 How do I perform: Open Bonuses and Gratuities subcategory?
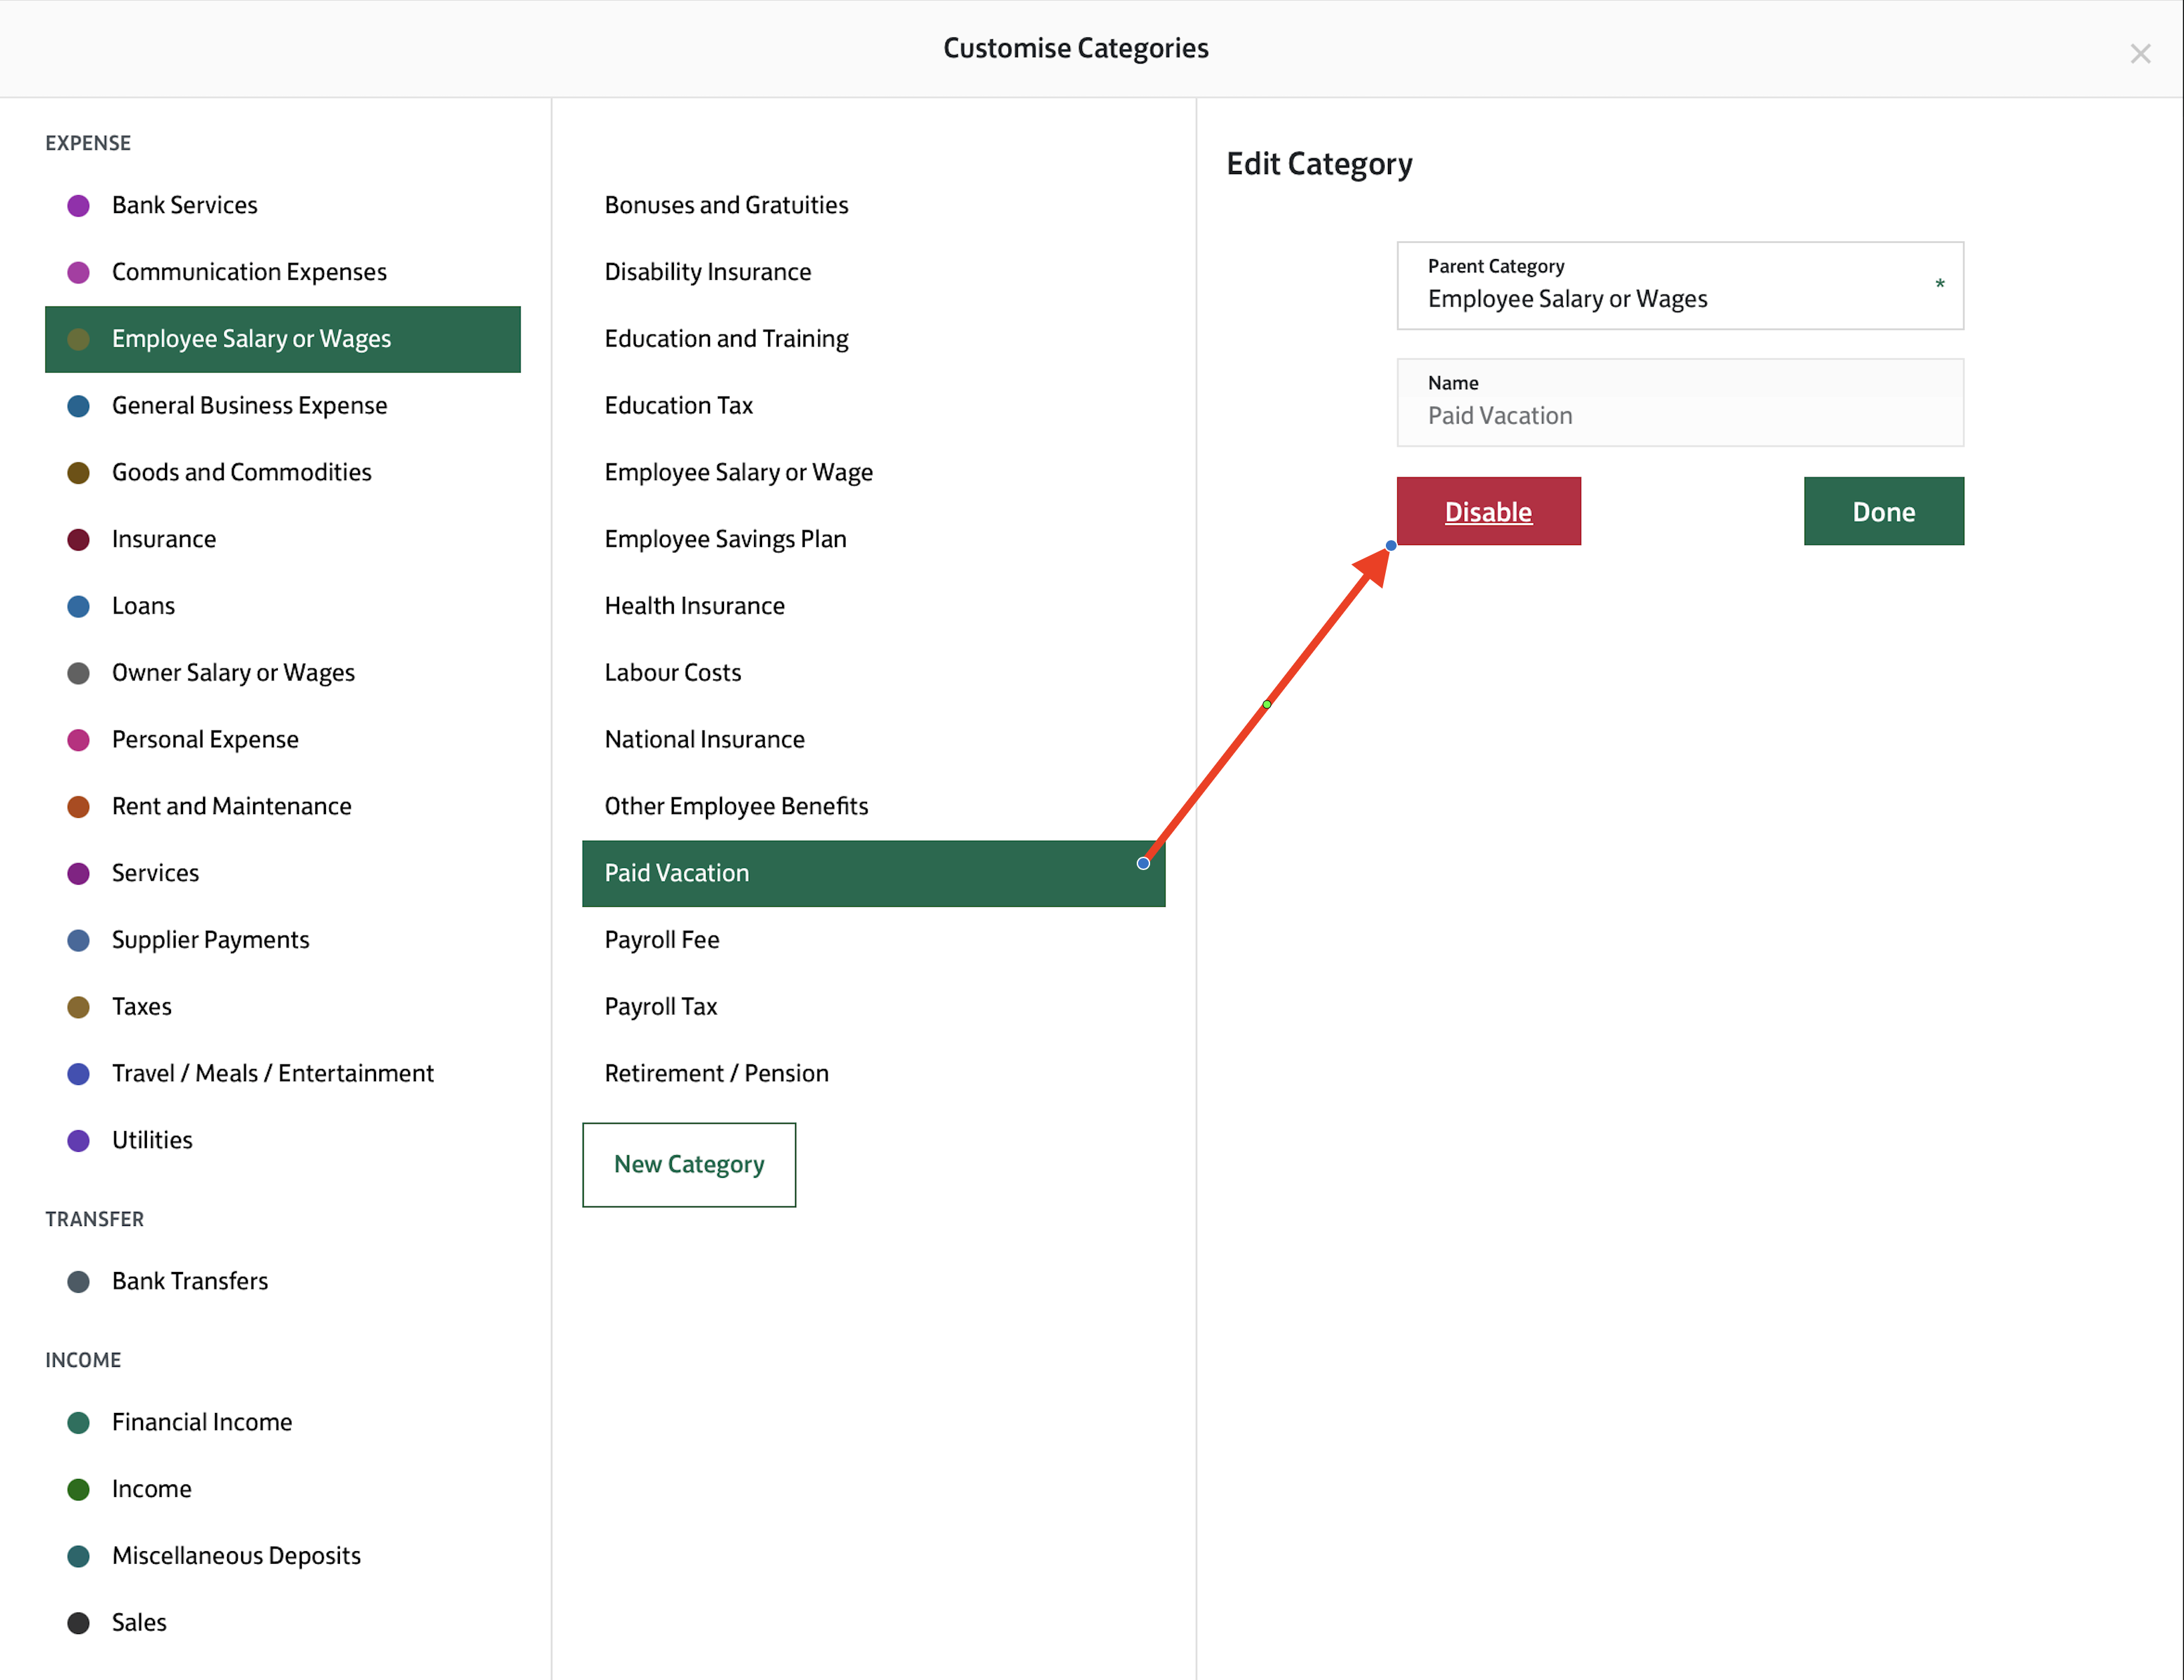873,205
